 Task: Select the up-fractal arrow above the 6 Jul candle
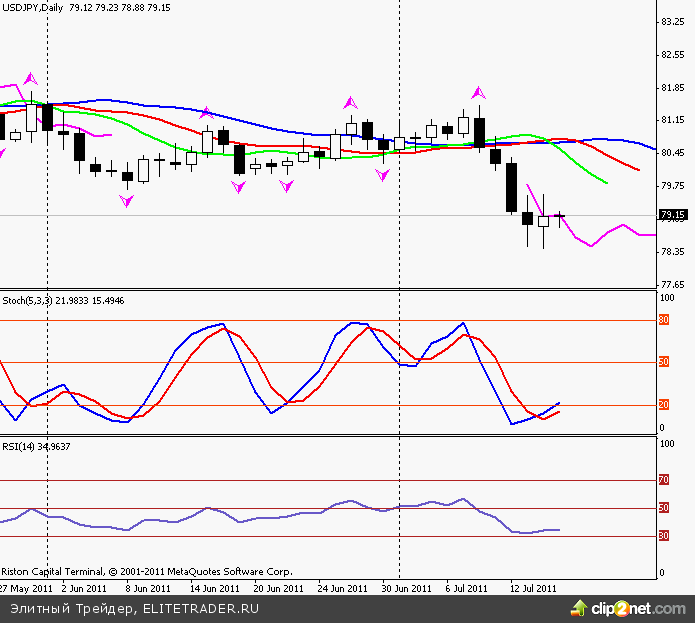[x=479, y=92]
